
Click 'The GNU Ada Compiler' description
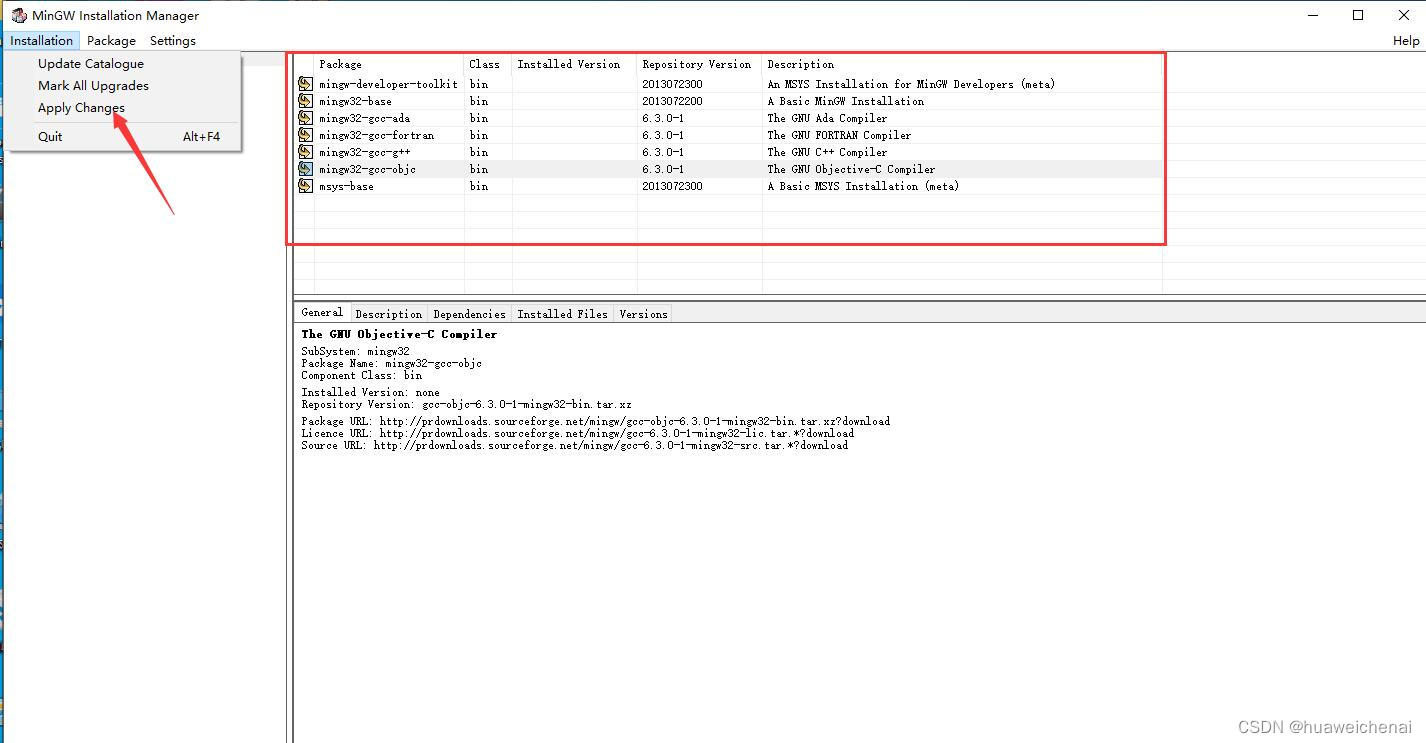[827, 118]
